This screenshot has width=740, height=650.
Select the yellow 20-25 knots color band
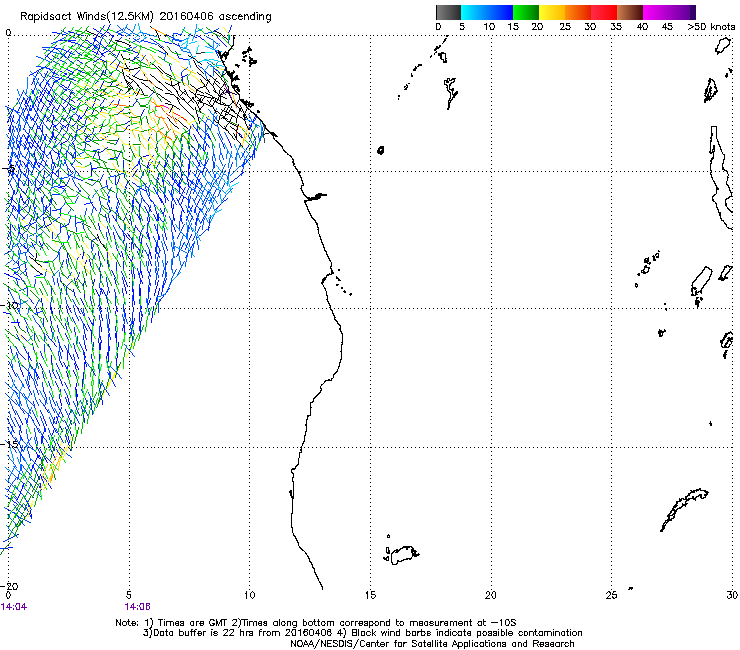[552, 12]
